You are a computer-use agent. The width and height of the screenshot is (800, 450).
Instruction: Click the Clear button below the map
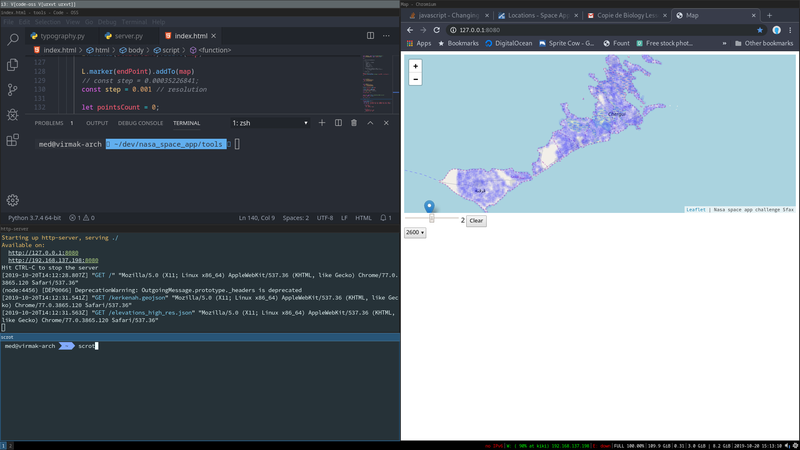pyautogui.click(x=476, y=221)
